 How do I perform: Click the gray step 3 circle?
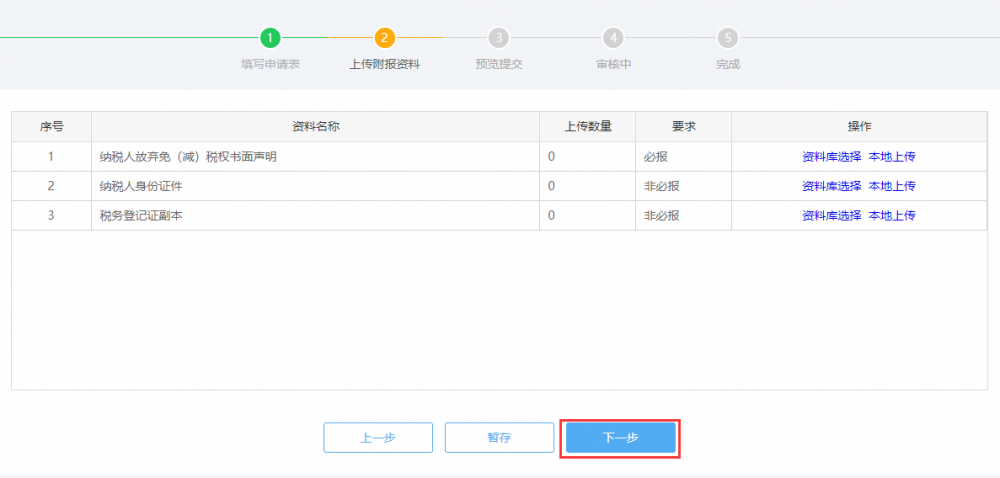pos(498,38)
